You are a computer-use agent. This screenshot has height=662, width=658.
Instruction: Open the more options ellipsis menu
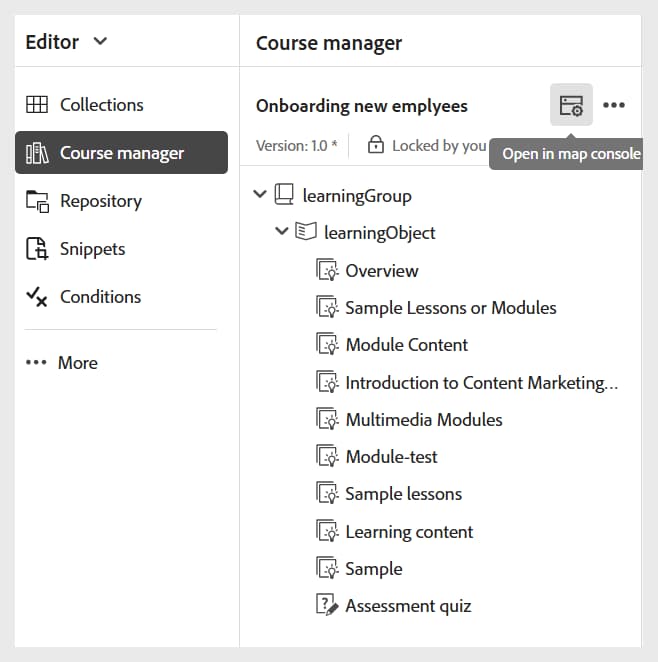click(x=614, y=105)
